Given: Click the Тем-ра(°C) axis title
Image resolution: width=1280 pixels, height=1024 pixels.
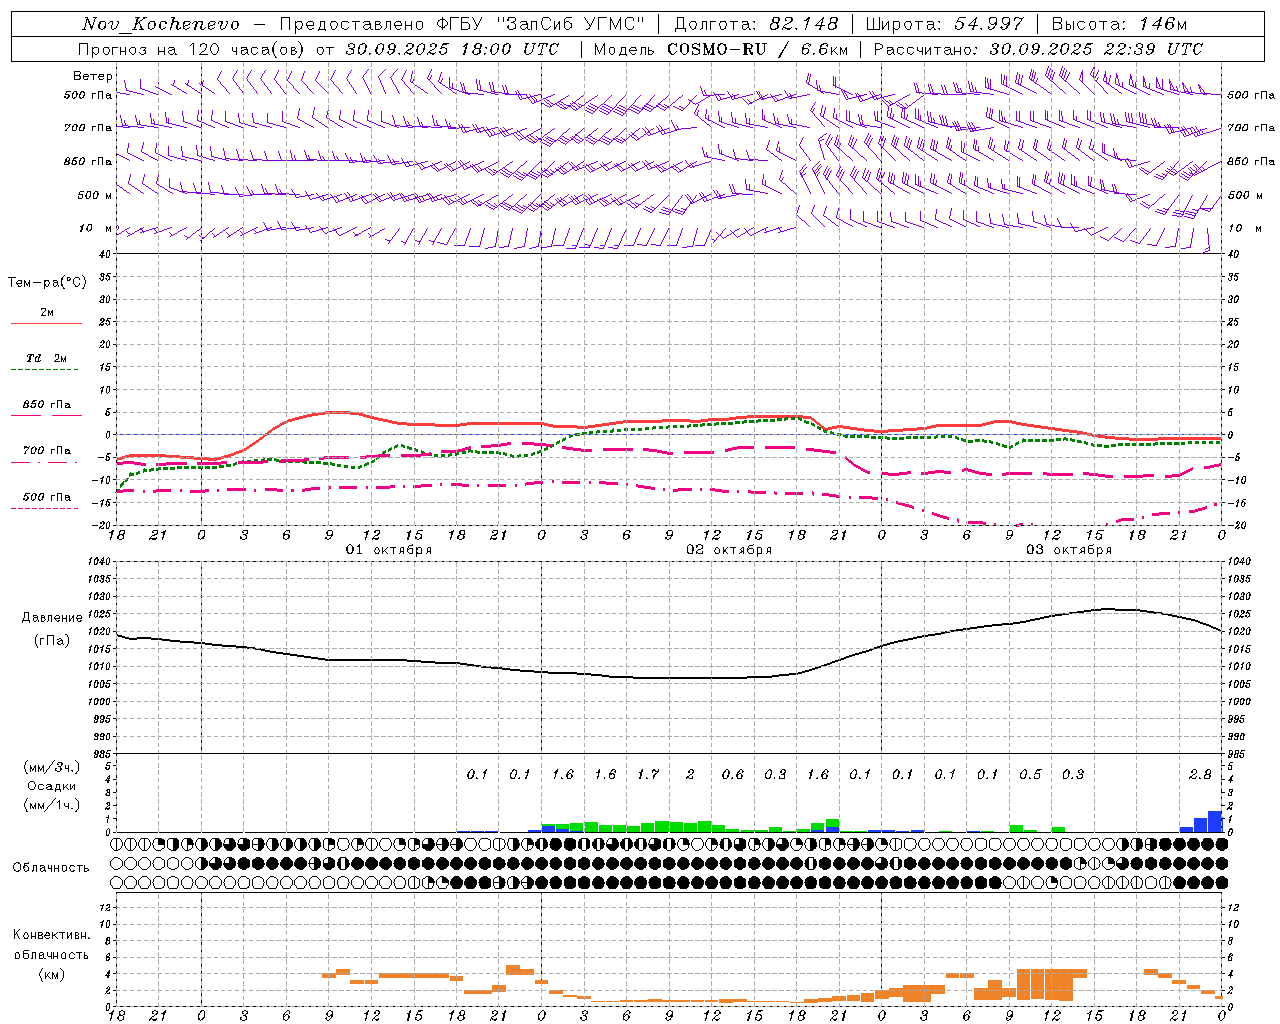Looking at the screenshot, I should (47, 283).
